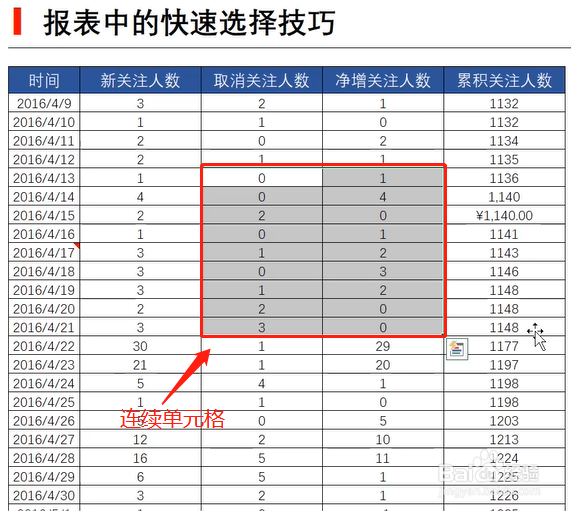The width and height of the screenshot is (571, 511).
Task: Select net increase cell with value 20
Action: (383, 365)
